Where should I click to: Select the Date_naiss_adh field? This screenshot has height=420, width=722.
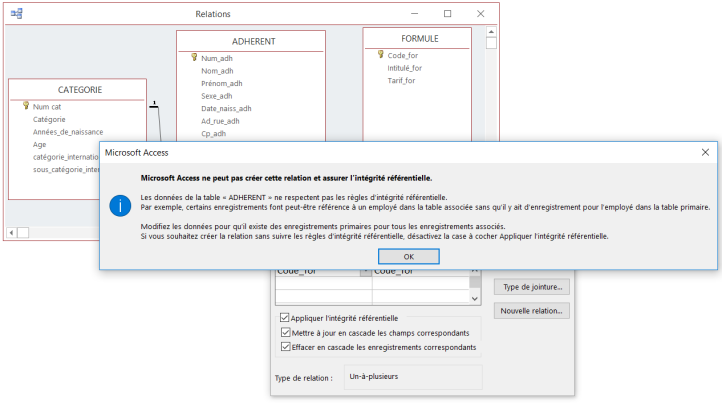click(226, 108)
